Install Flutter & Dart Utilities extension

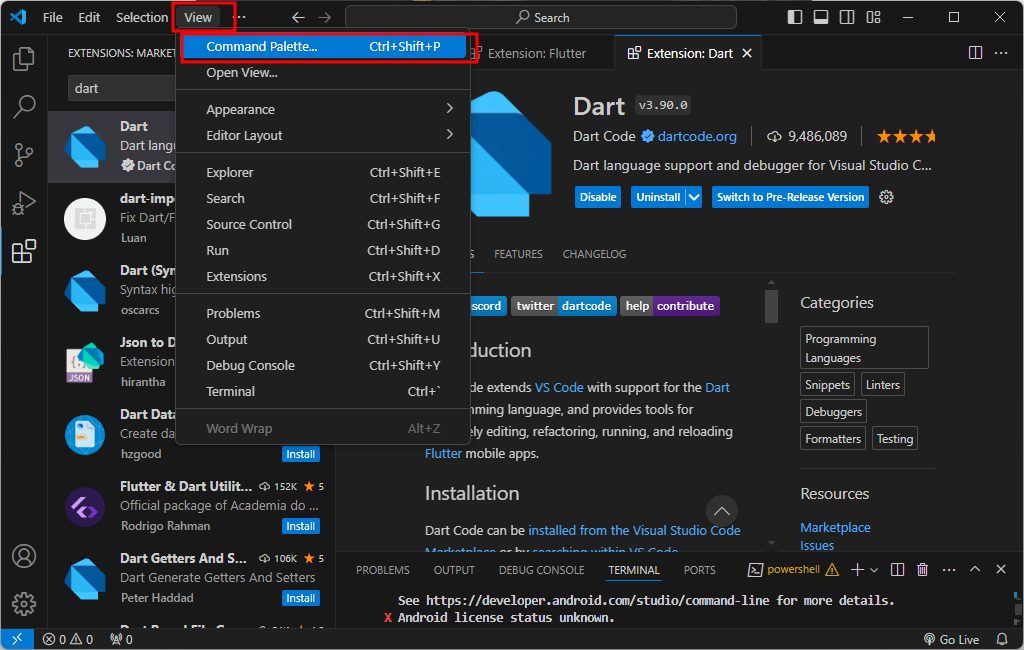300,526
